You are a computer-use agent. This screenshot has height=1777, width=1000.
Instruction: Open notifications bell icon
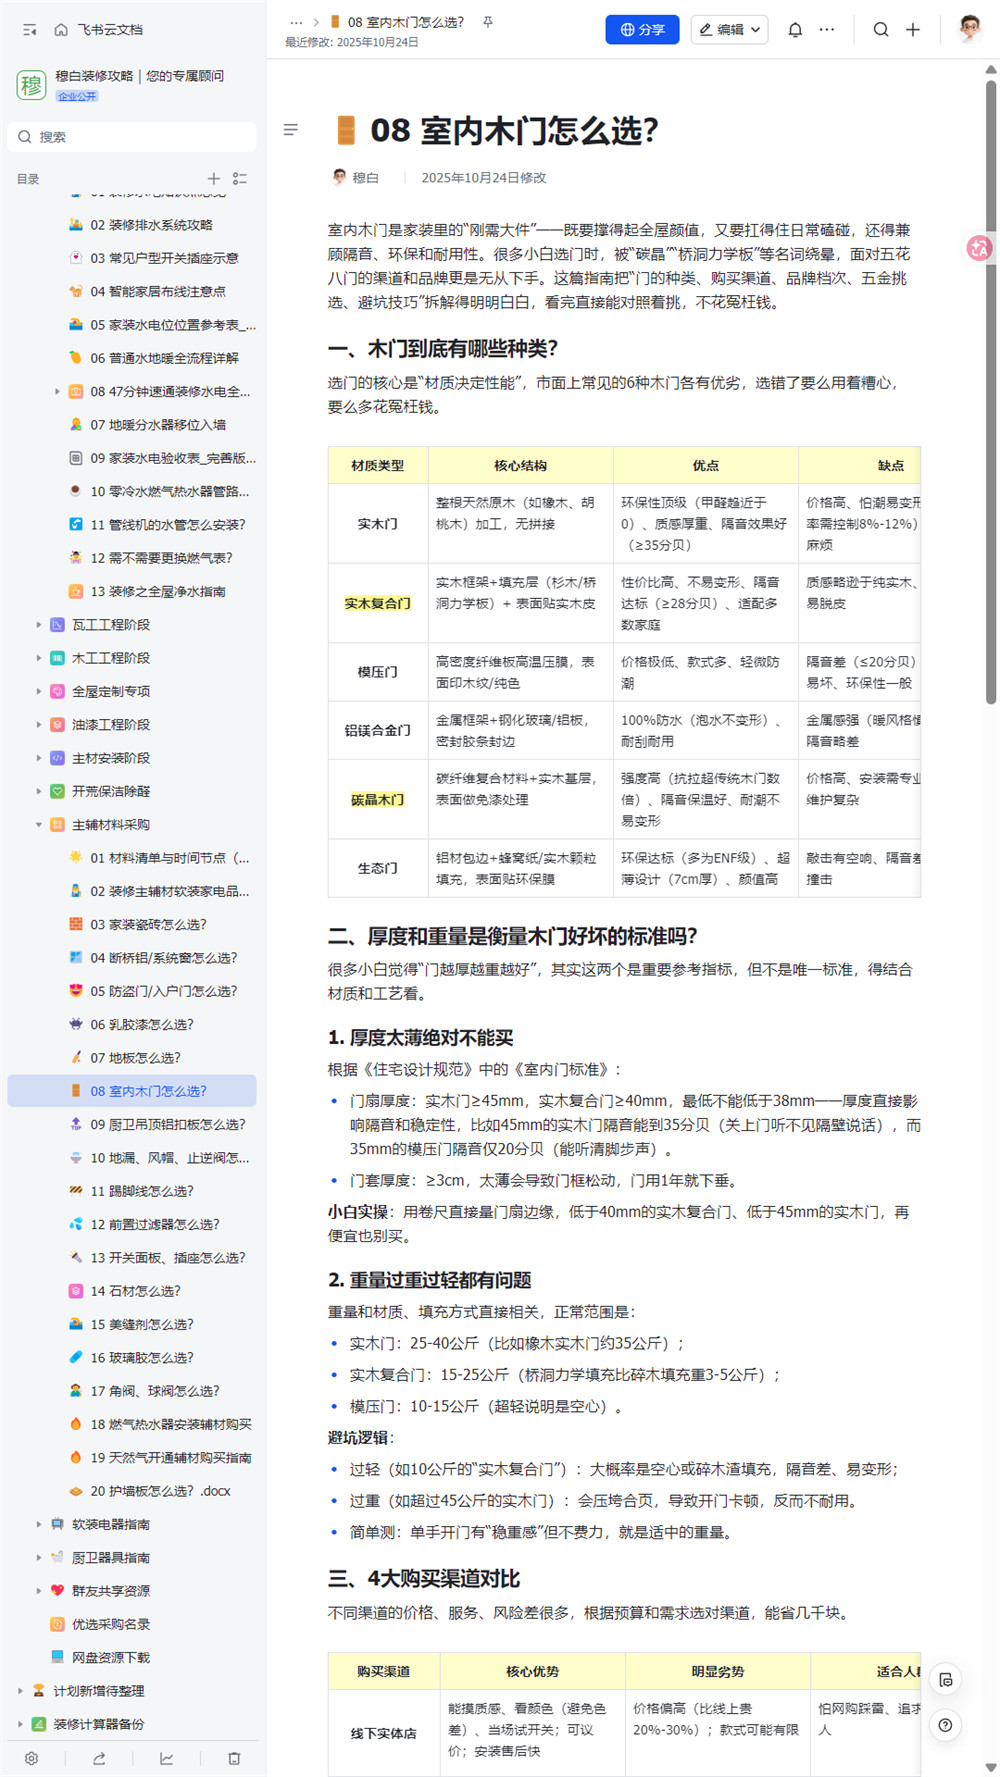pos(795,30)
